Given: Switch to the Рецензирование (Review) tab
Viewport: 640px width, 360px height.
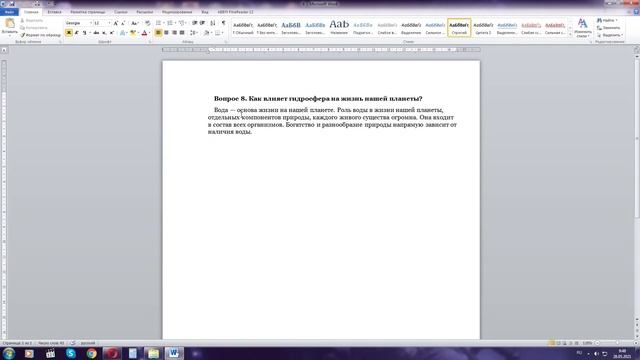Looking at the screenshot, I should click(x=177, y=12).
